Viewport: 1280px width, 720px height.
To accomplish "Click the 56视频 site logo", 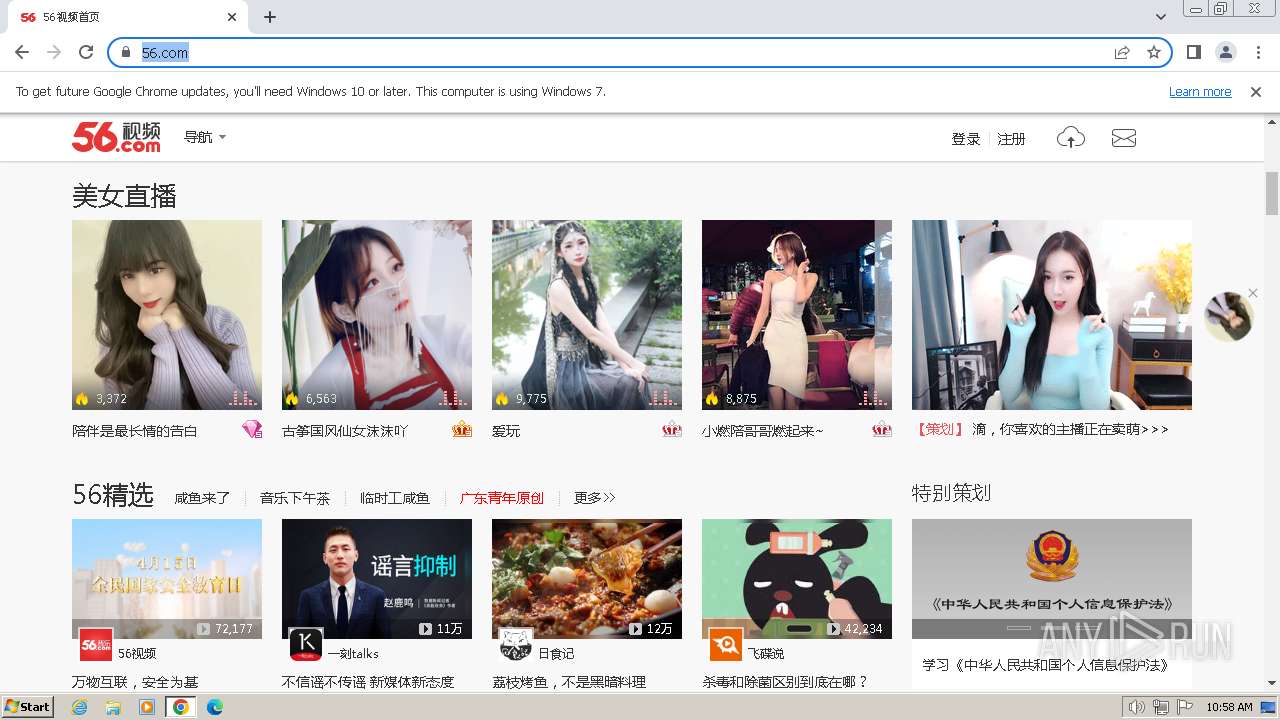I will pyautogui.click(x=116, y=137).
